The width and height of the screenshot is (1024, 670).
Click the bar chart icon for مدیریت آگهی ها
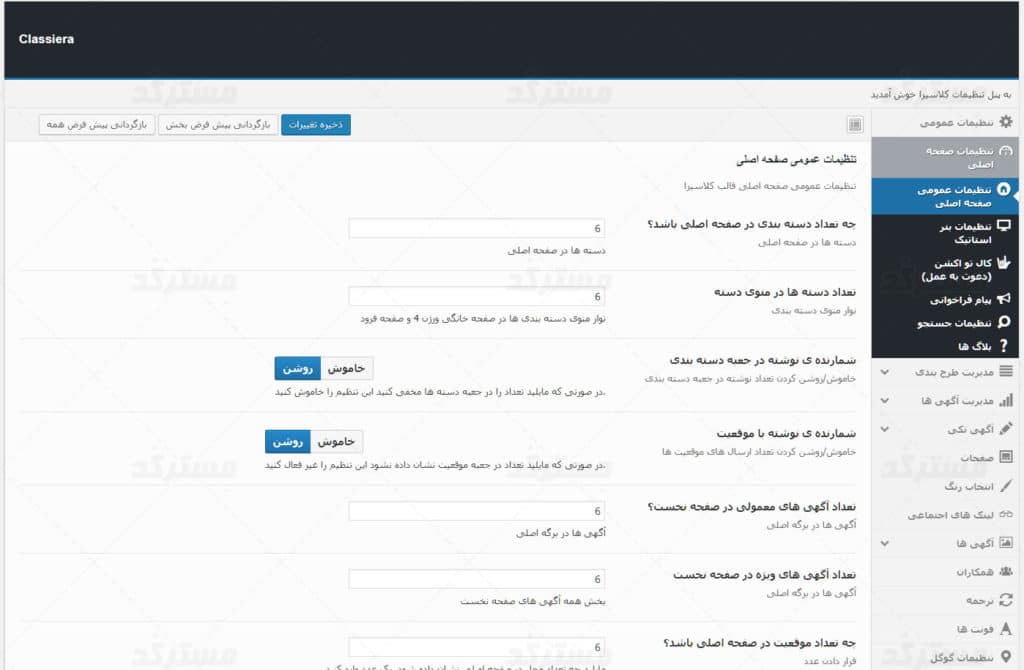[1006, 400]
